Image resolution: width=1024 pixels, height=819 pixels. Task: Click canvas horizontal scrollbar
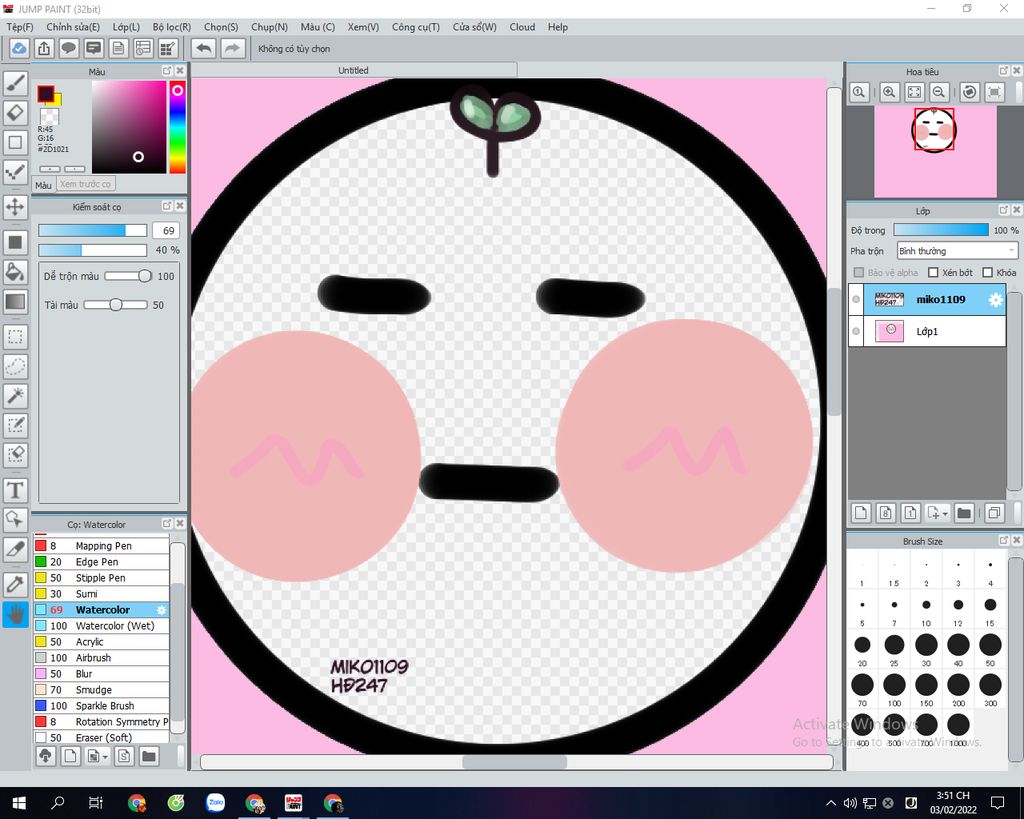516,762
